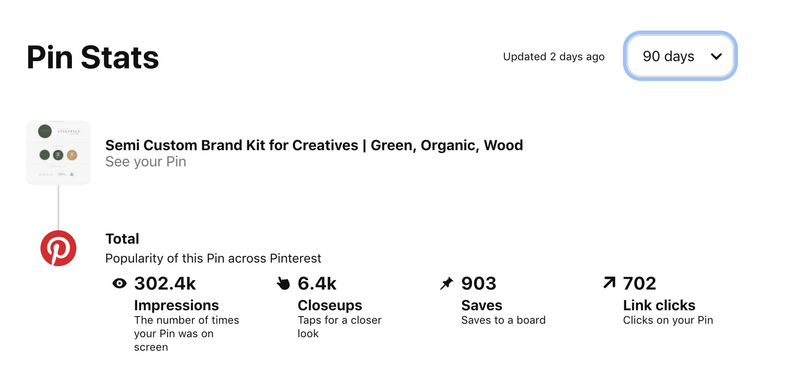Click the eye icon beside Impressions
Viewport: 800px width, 366px height.
point(119,283)
